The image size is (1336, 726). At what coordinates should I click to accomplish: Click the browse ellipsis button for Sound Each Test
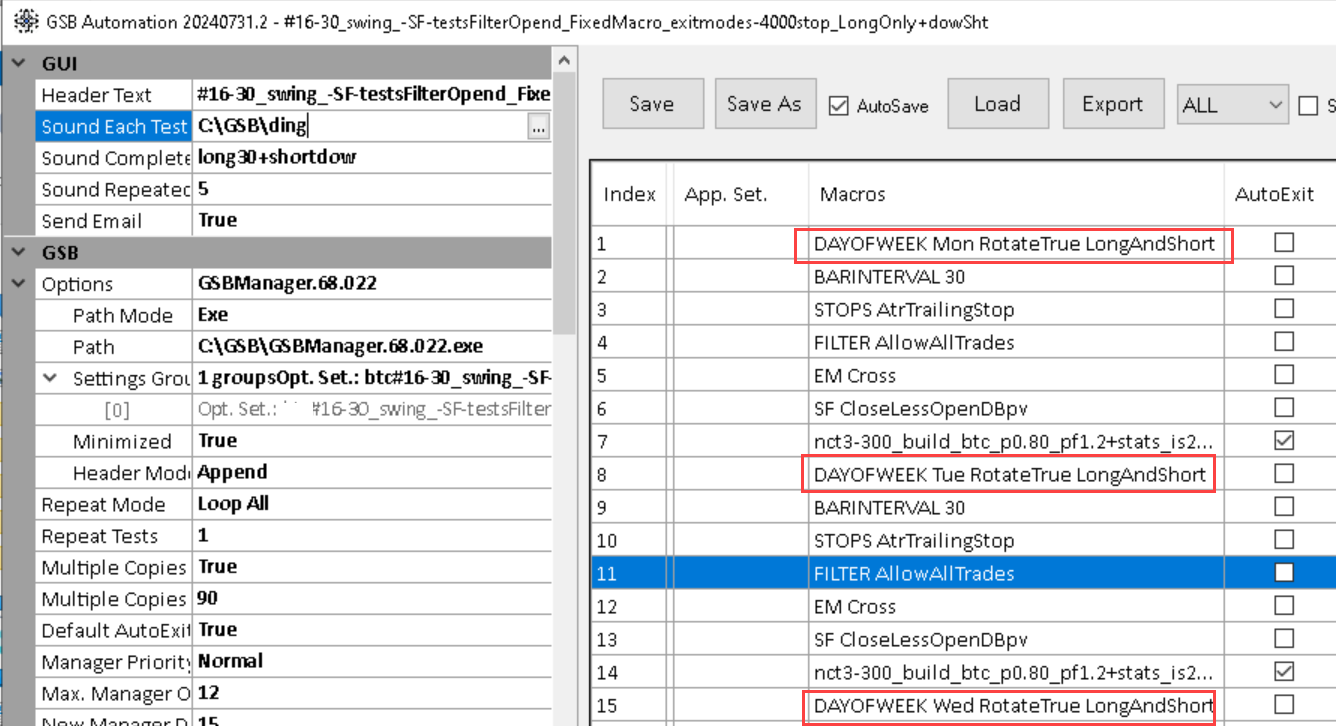[x=539, y=127]
